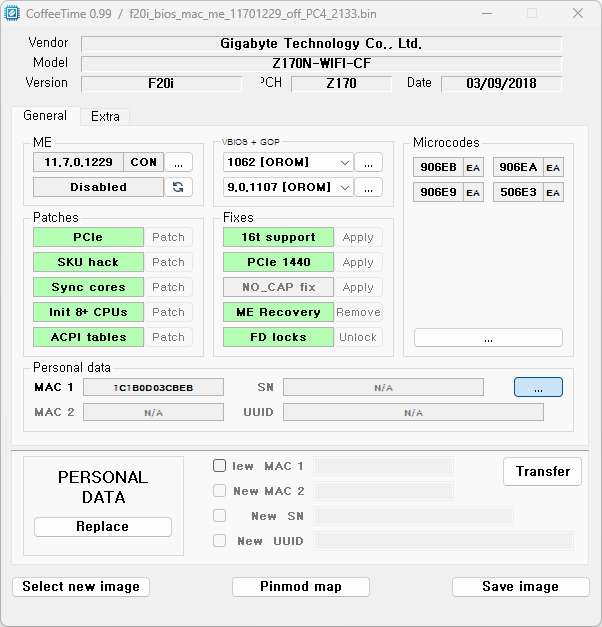
Task: Click Patch next to Init 8+ CPUs
Action: (168, 312)
